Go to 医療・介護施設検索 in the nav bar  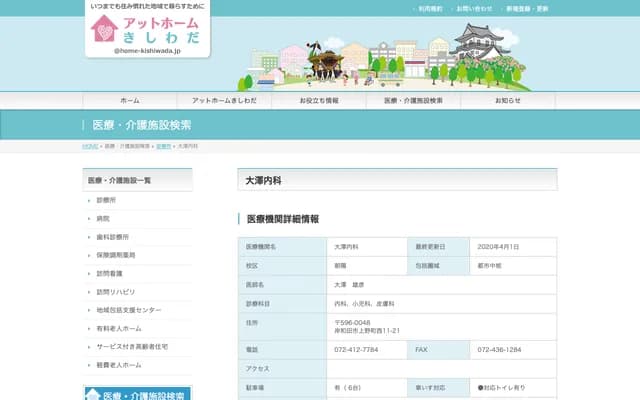pyautogui.click(x=413, y=101)
